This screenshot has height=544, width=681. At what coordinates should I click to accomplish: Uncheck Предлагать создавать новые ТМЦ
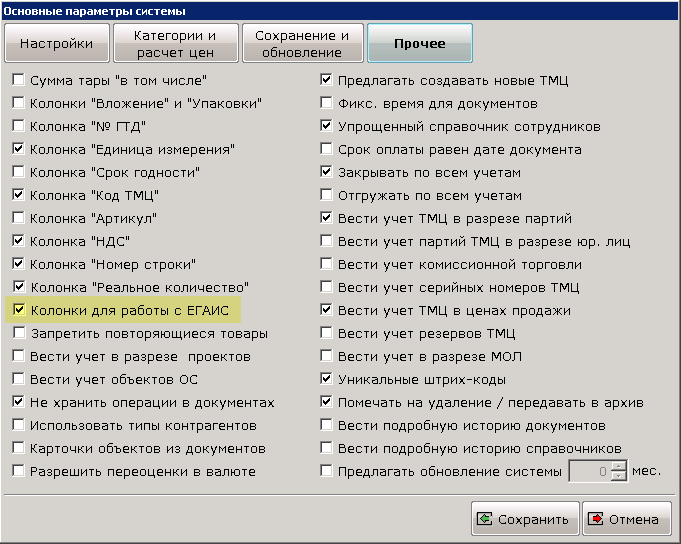point(326,80)
